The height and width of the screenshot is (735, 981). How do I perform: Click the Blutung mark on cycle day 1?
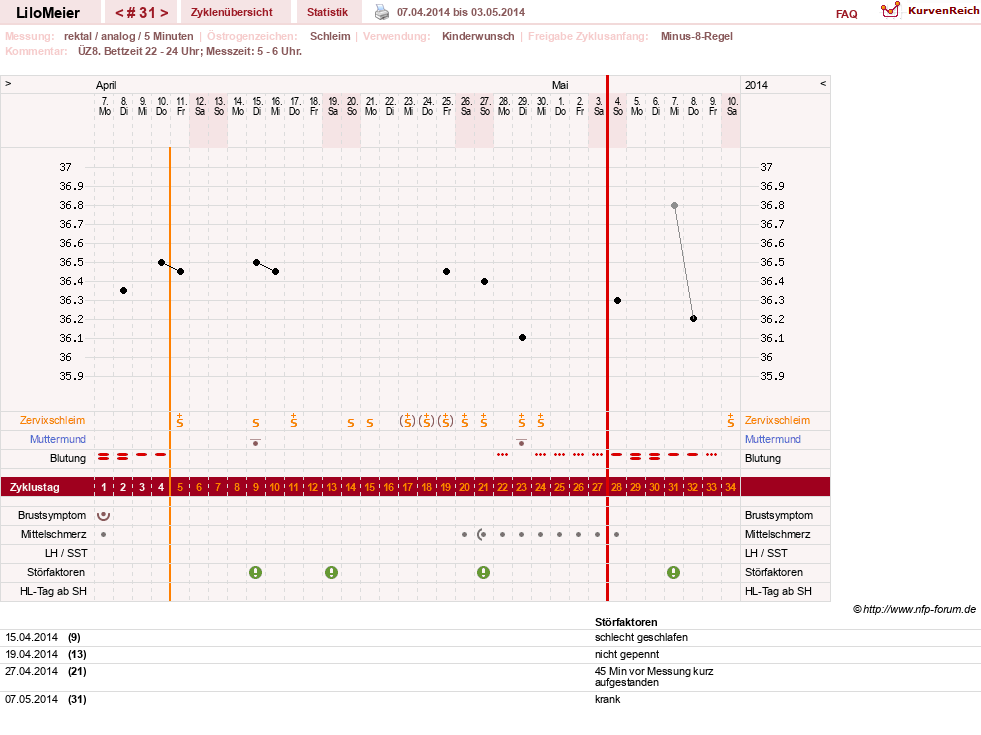pos(104,457)
